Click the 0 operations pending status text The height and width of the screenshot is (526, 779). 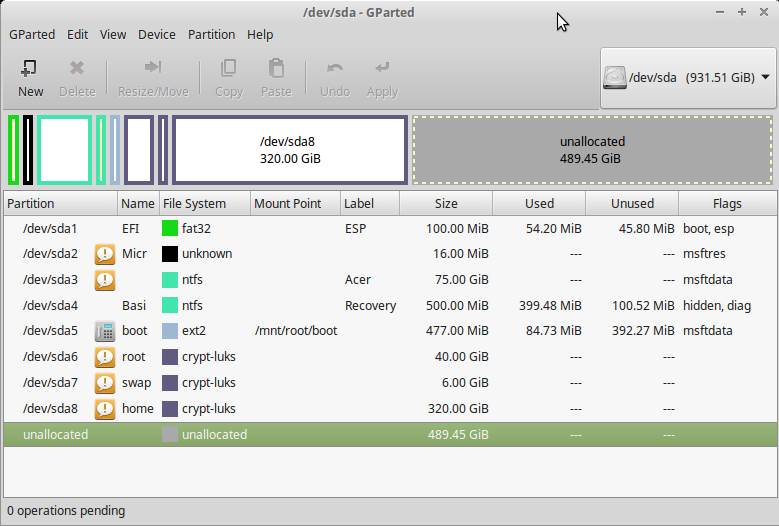66,511
